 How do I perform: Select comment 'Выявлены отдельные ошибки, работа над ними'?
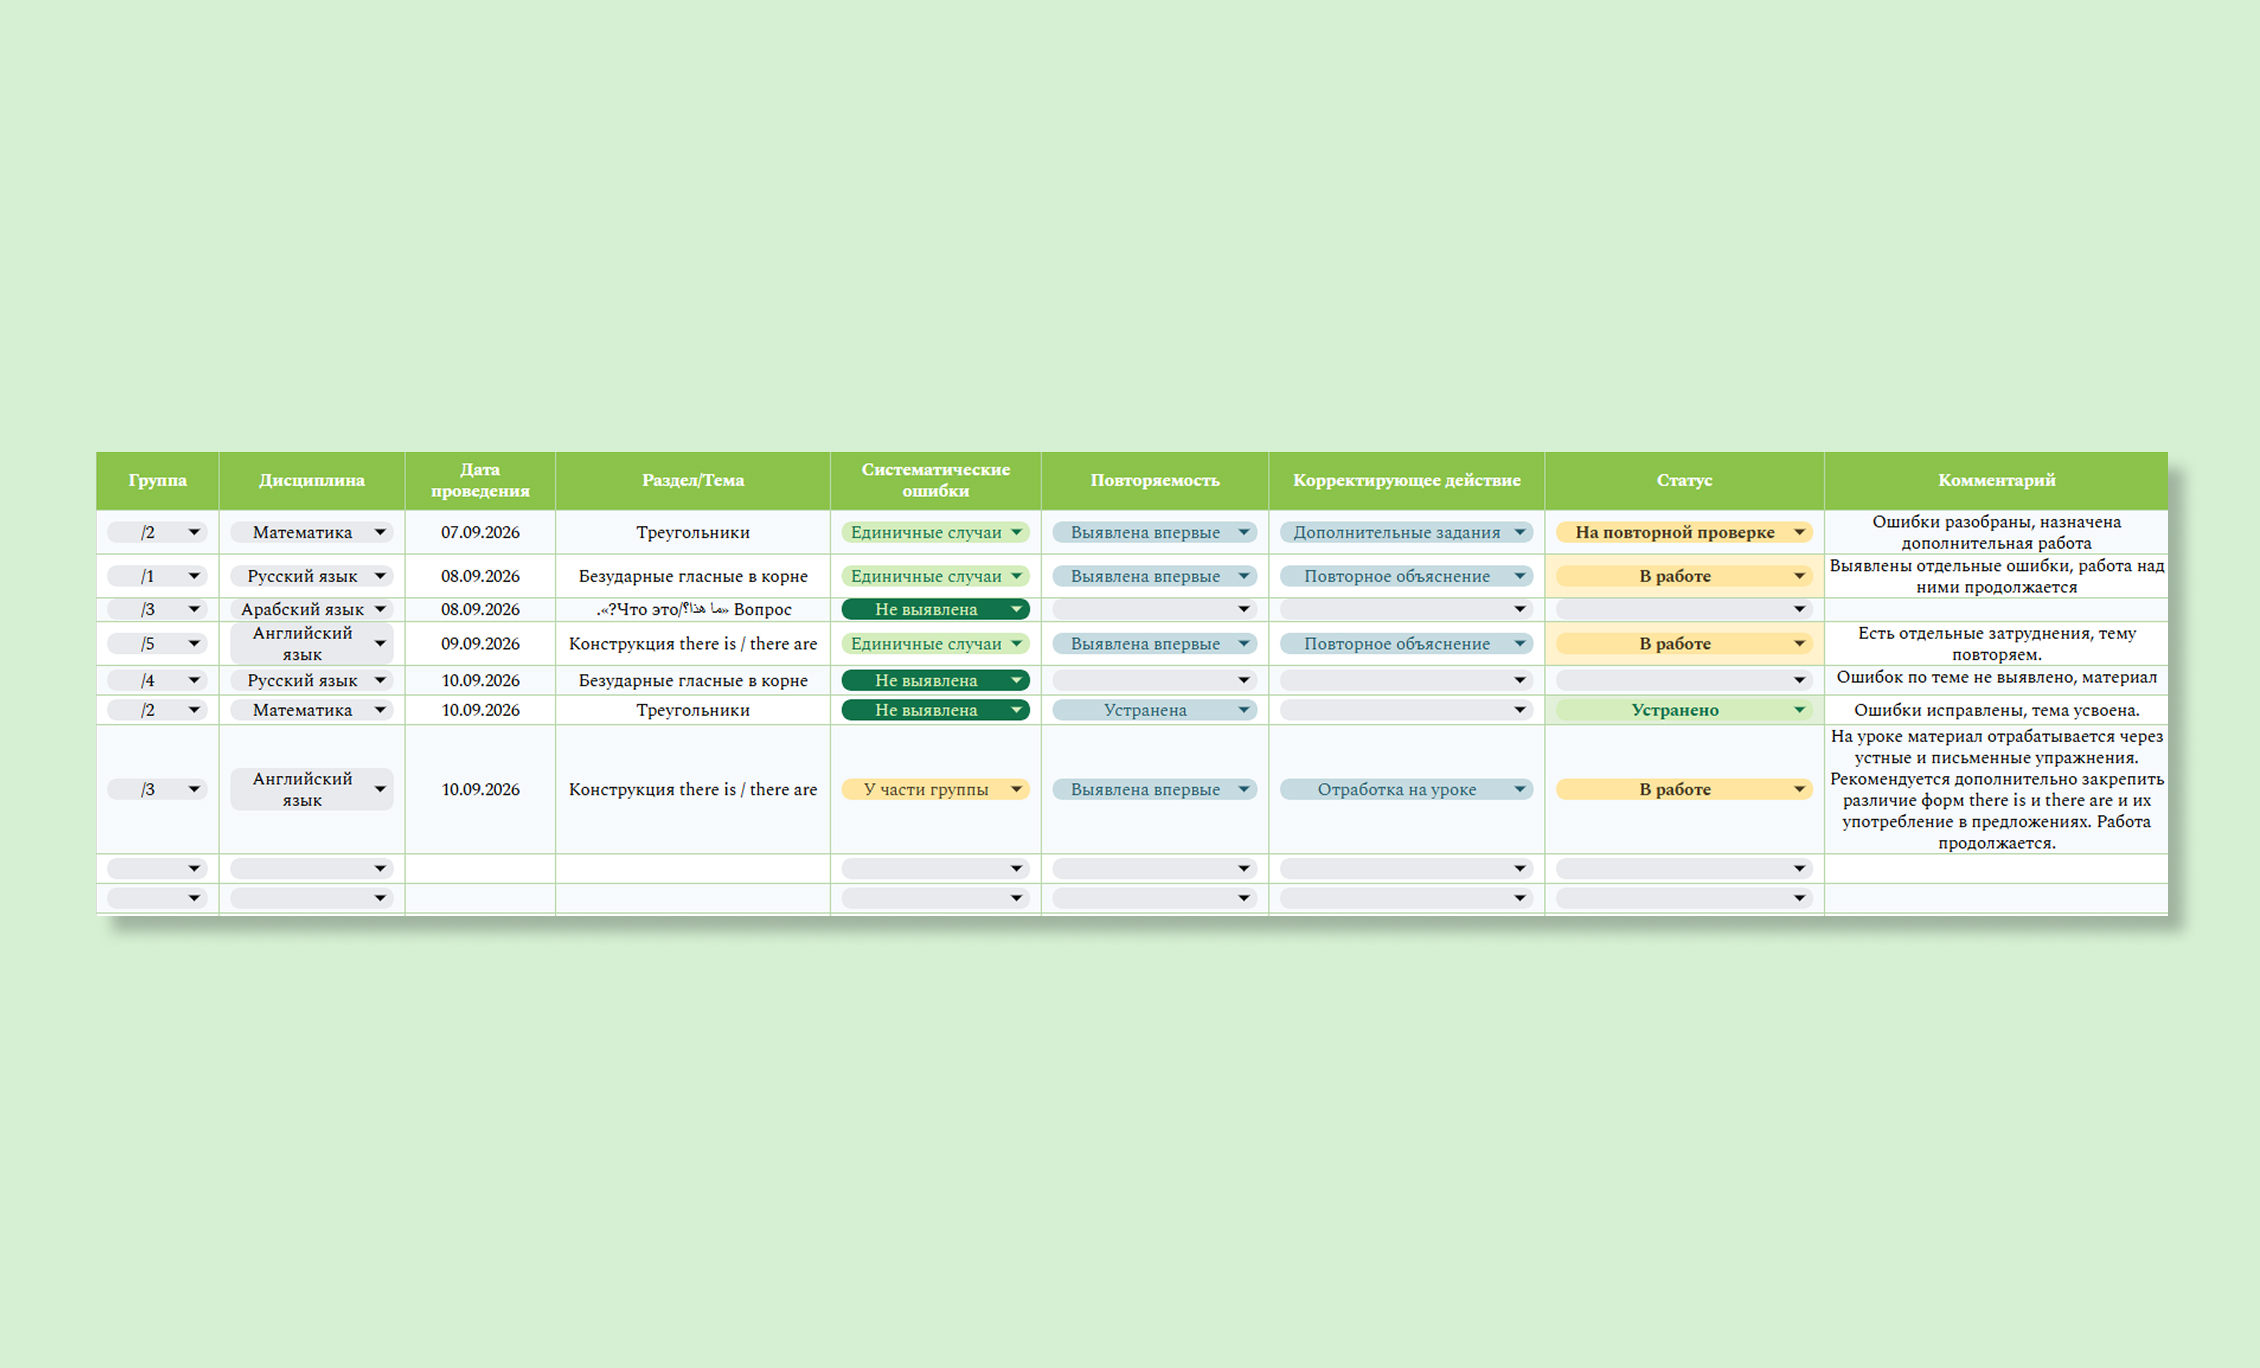(x=1996, y=576)
